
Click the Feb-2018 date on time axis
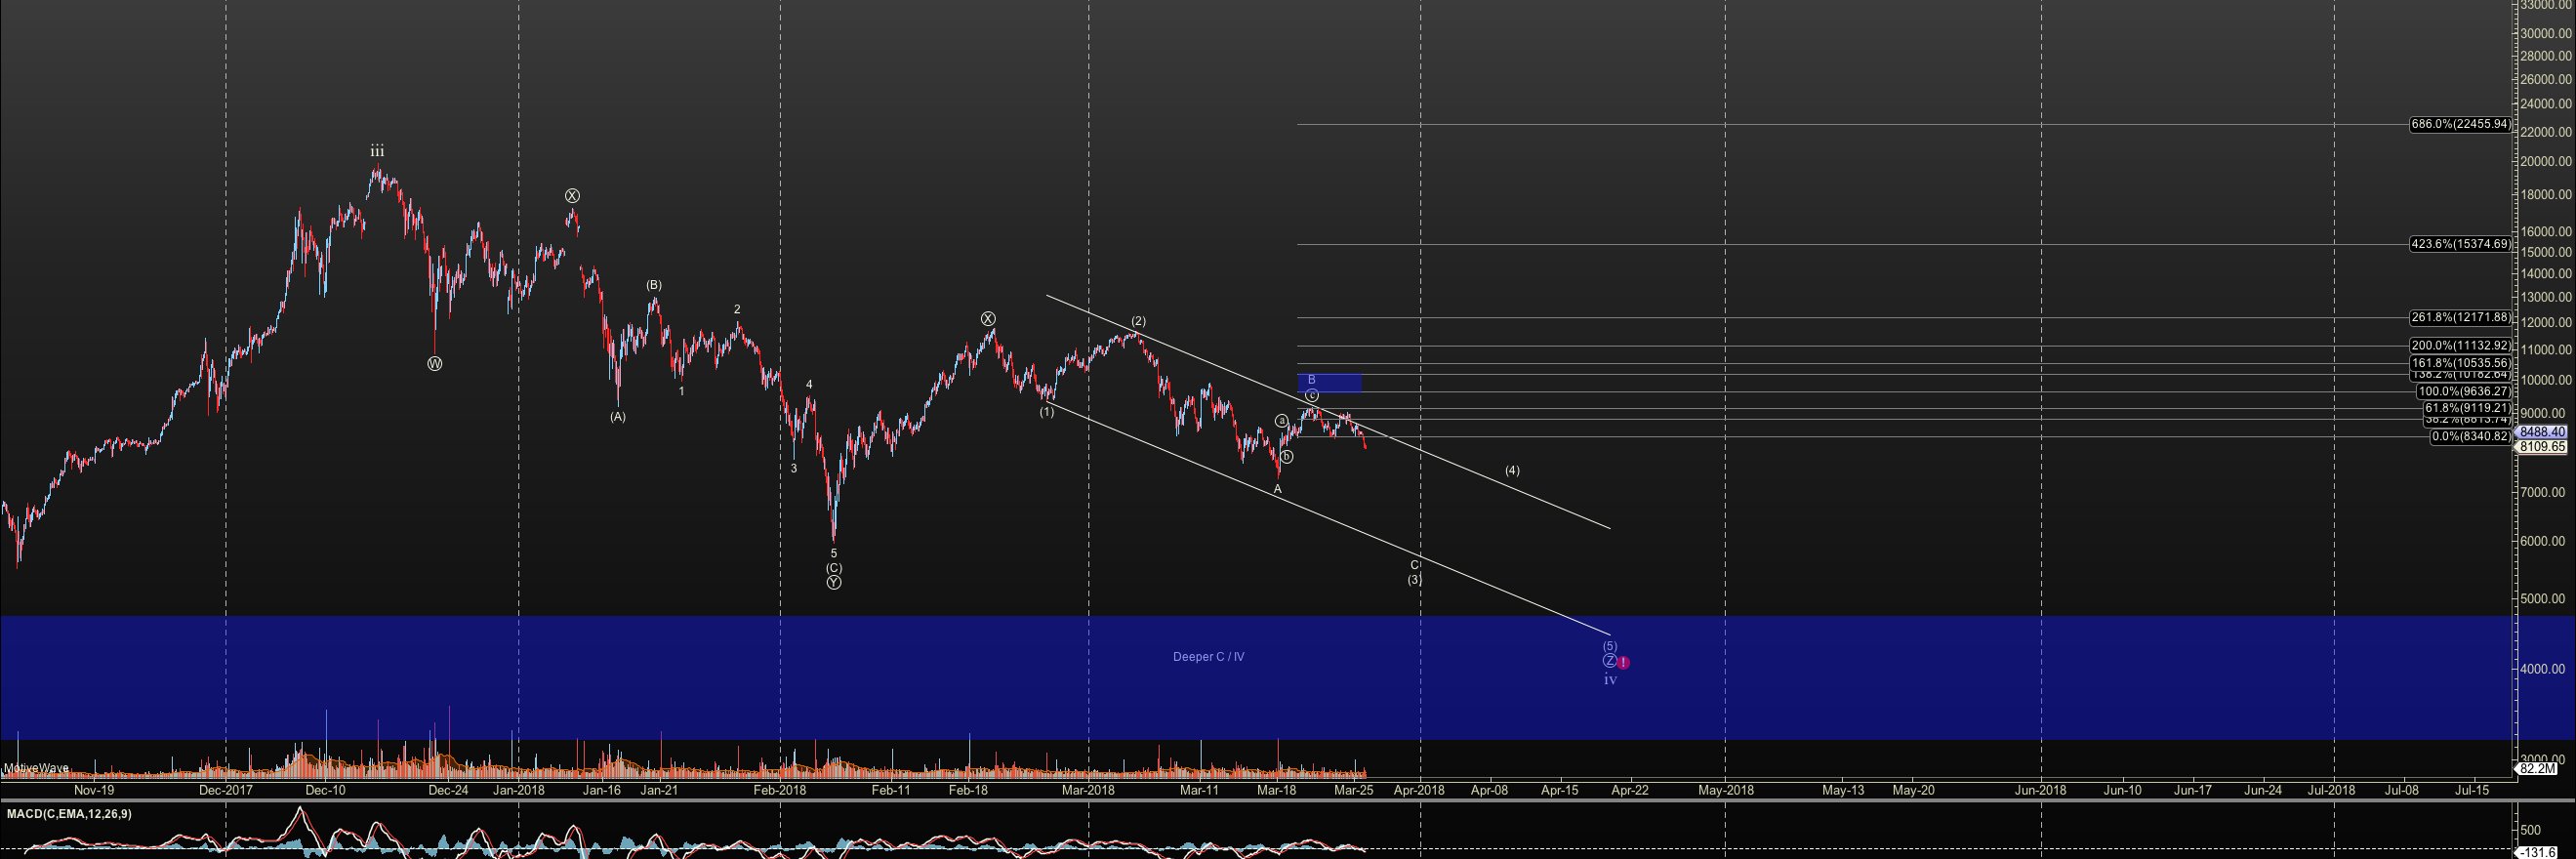pos(780,790)
